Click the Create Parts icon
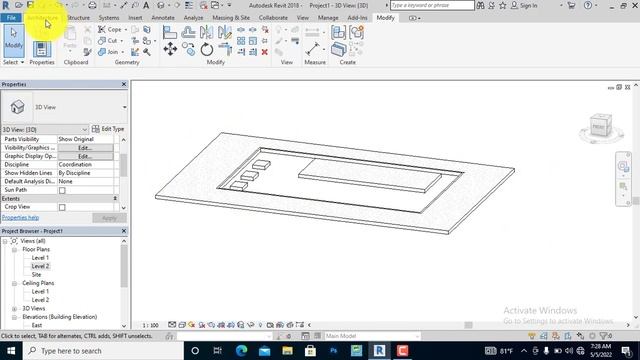This screenshot has height=360, width=640. pos(338,49)
